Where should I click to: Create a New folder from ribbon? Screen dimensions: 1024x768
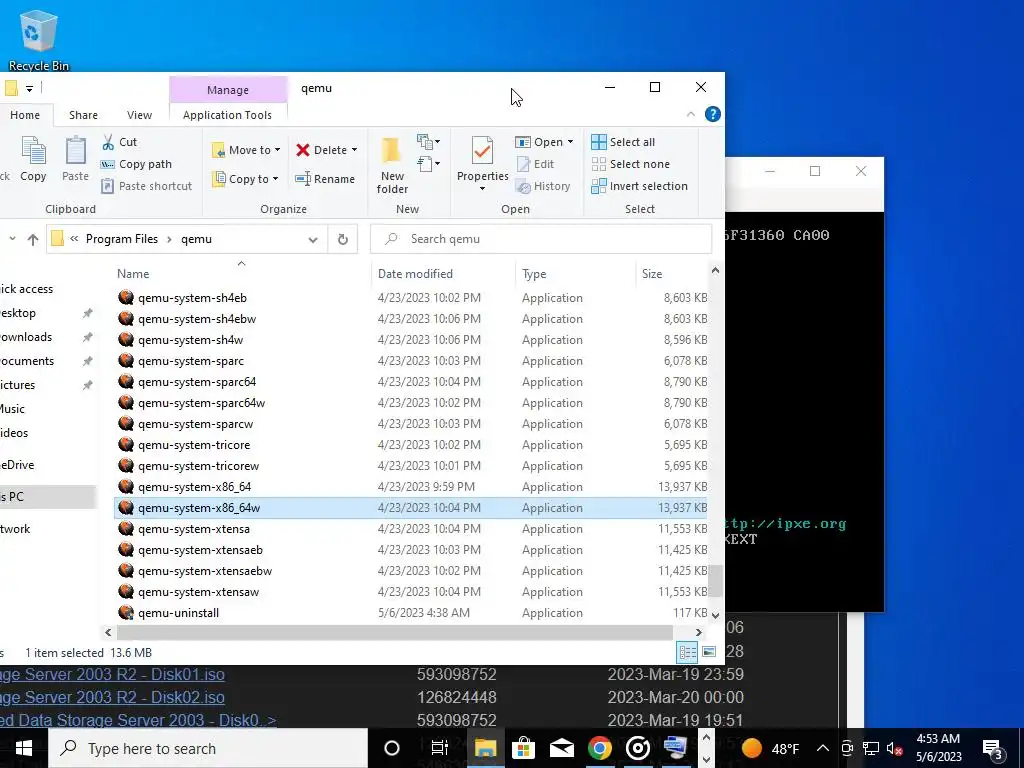(392, 165)
